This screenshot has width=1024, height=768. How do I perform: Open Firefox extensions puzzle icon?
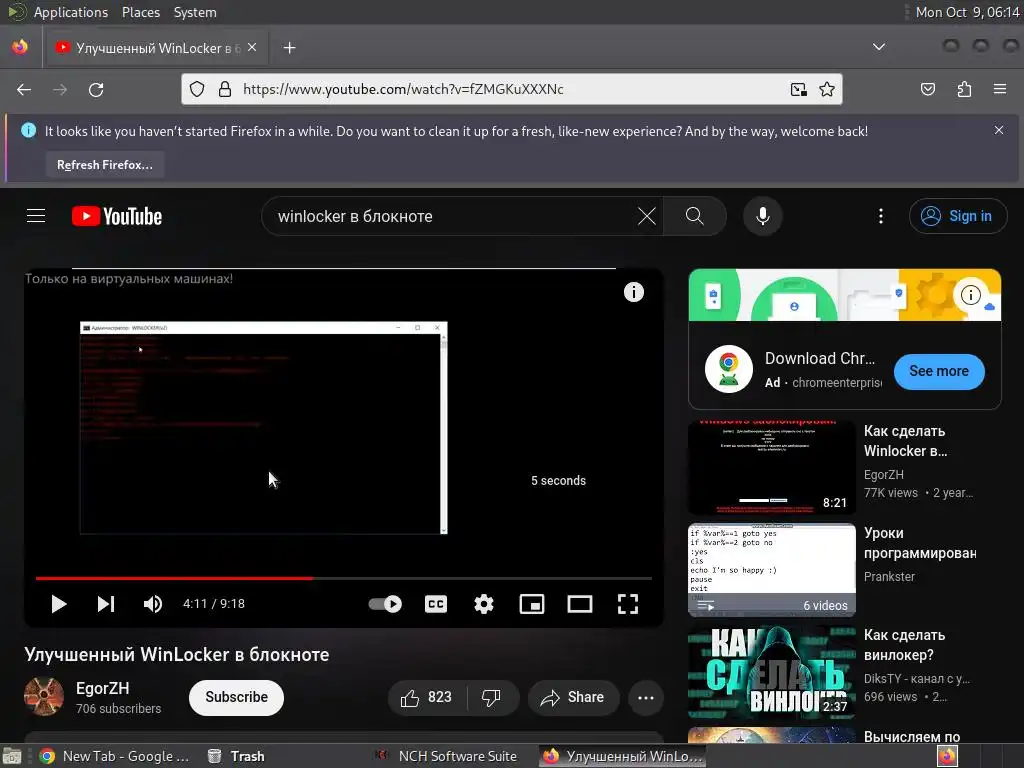point(964,89)
